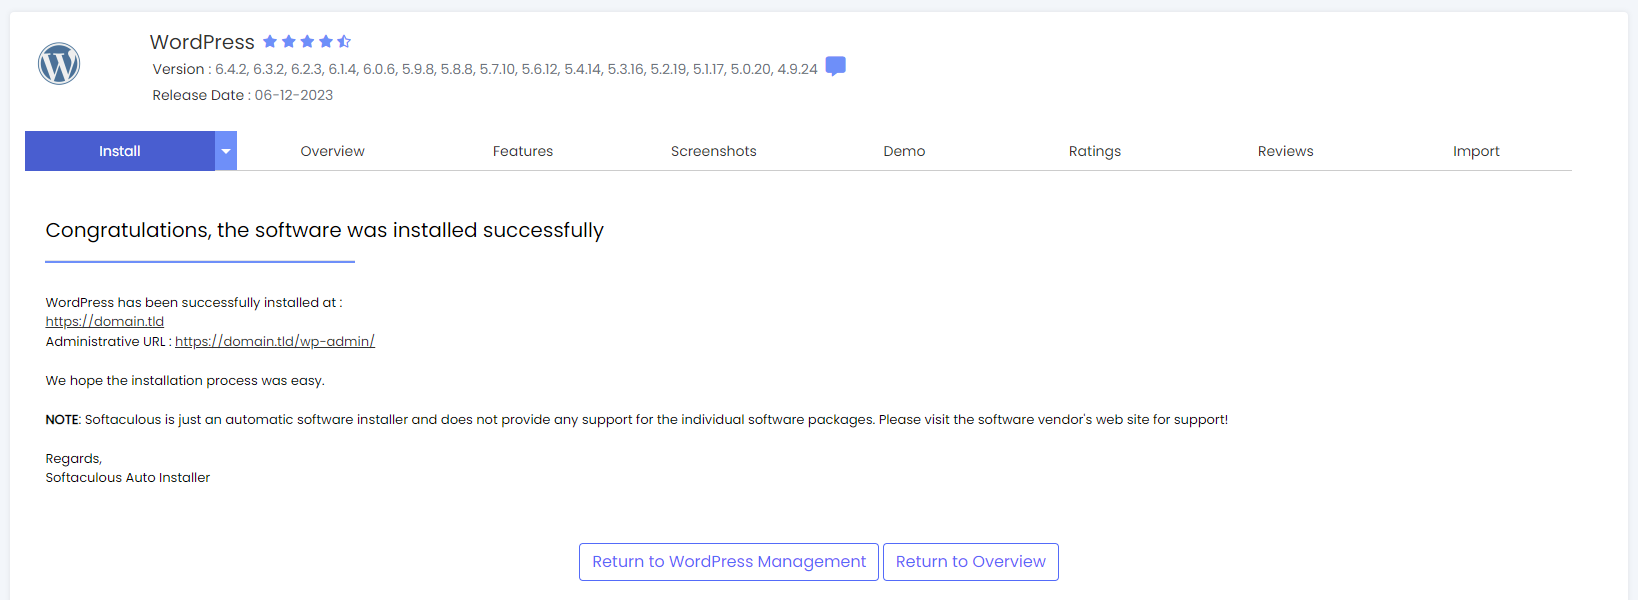The height and width of the screenshot is (600, 1638).
Task: Click the half-filled fifth rating star
Action: point(344,42)
